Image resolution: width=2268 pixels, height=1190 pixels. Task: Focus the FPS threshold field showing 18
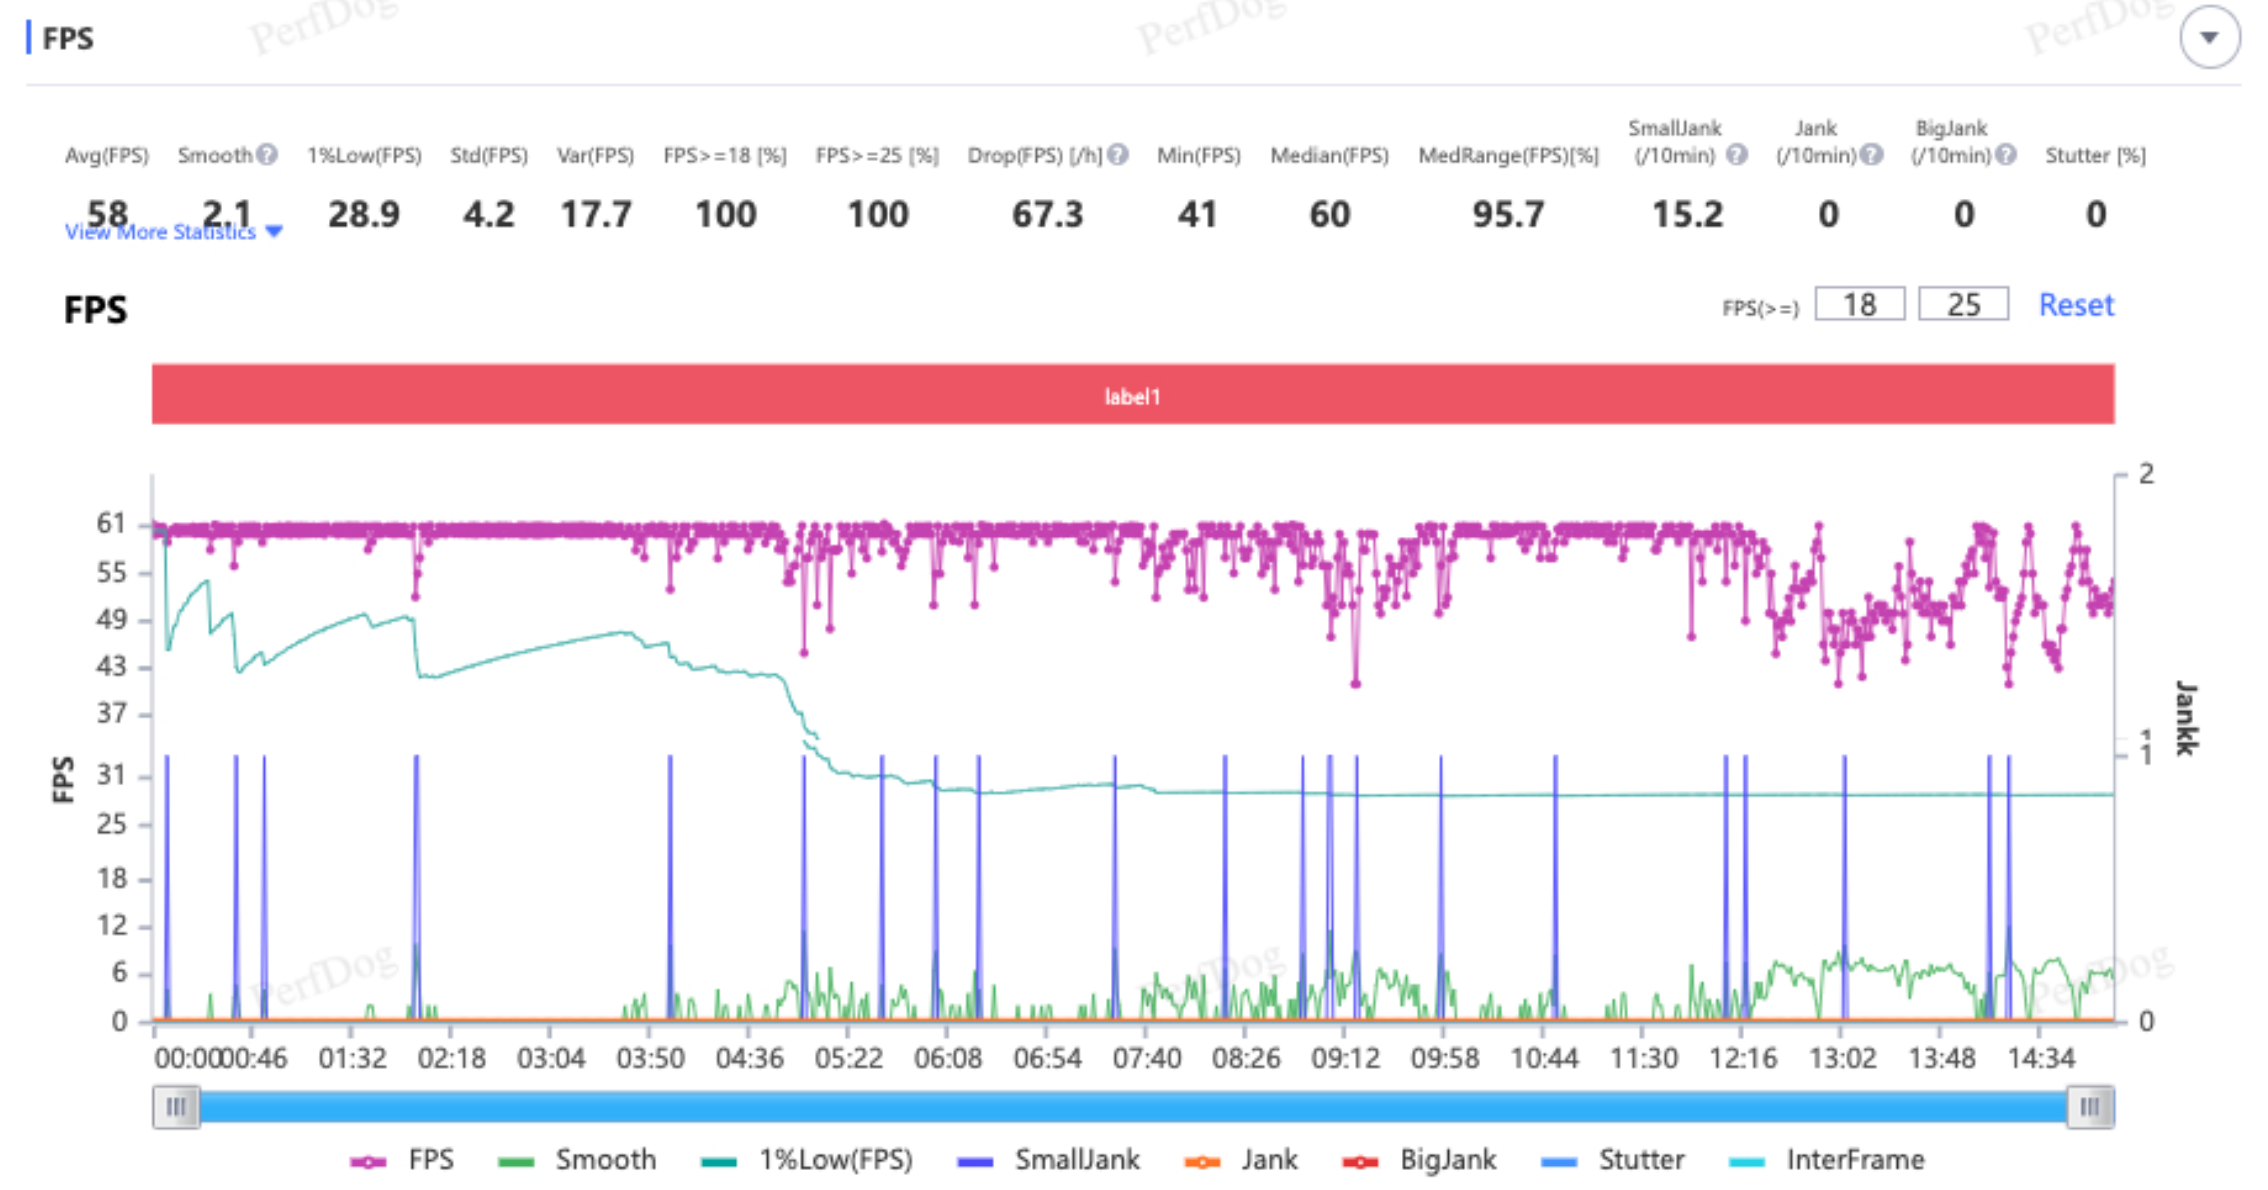[1860, 304]
